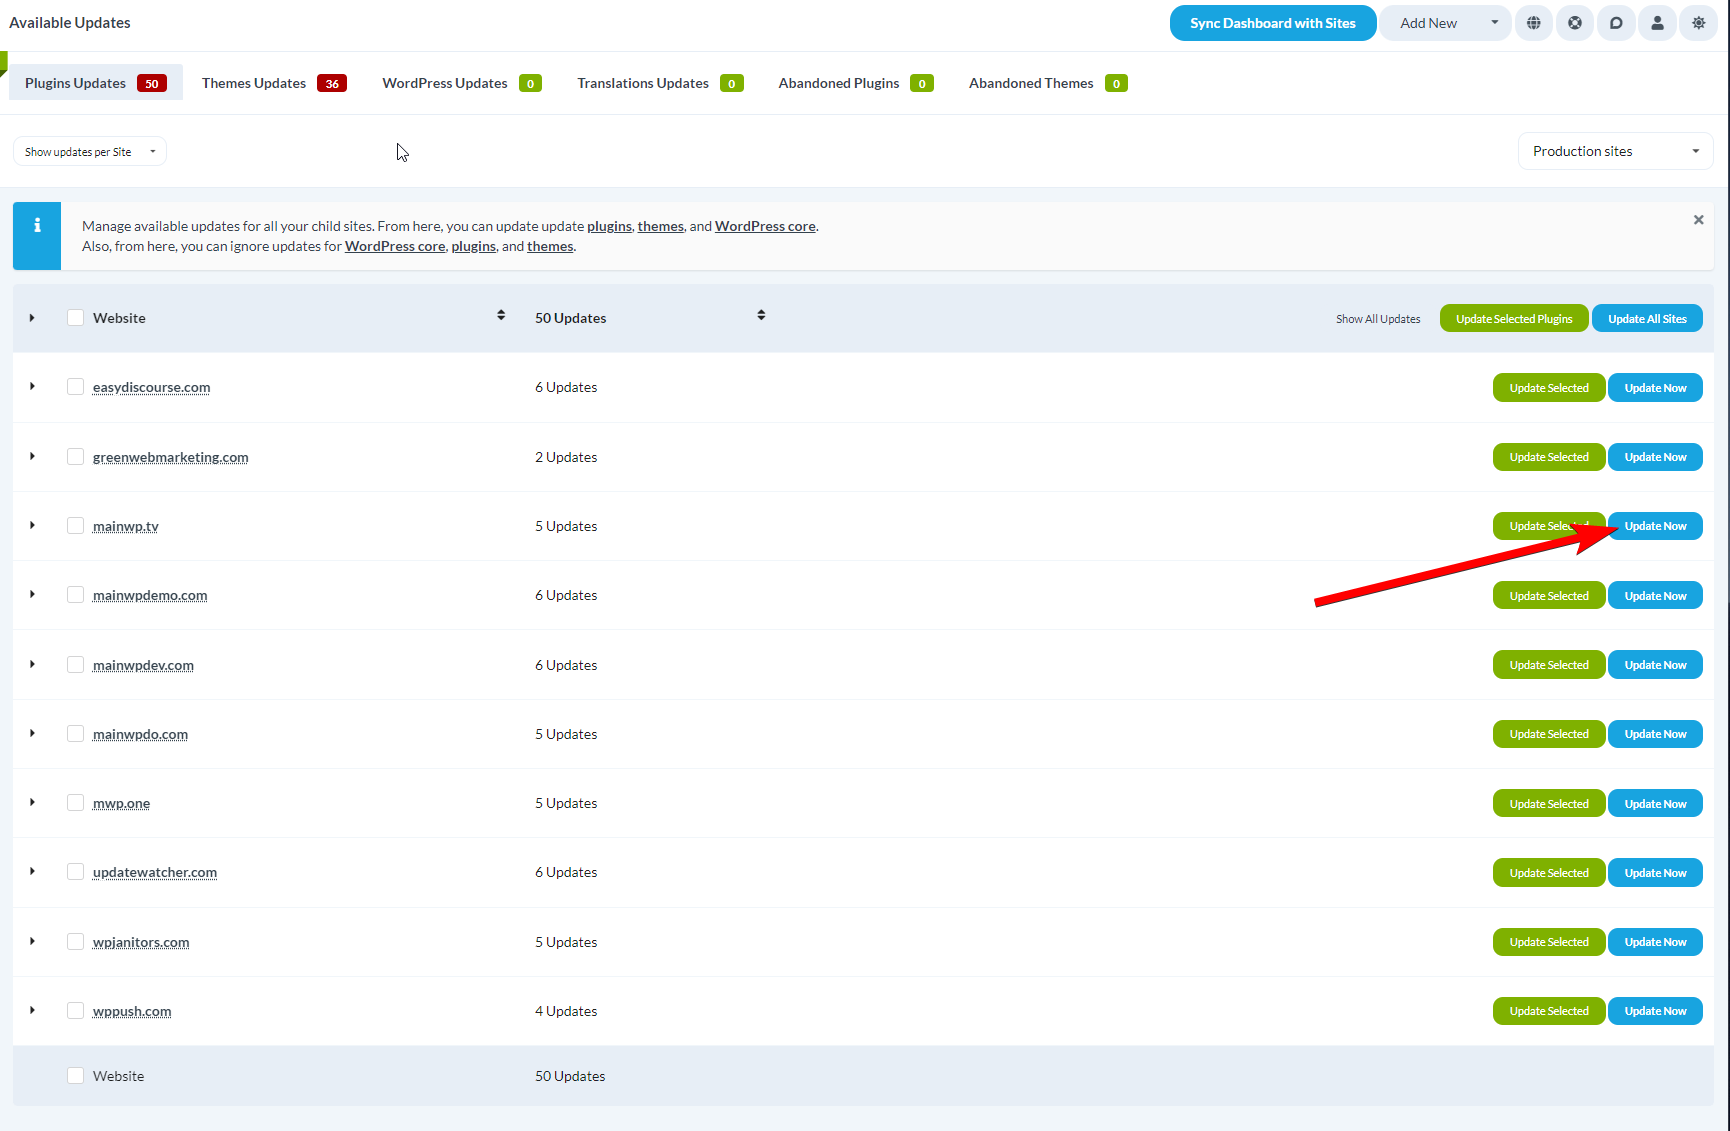Sort the 50 Updates column by its arrows

[761, 314]
